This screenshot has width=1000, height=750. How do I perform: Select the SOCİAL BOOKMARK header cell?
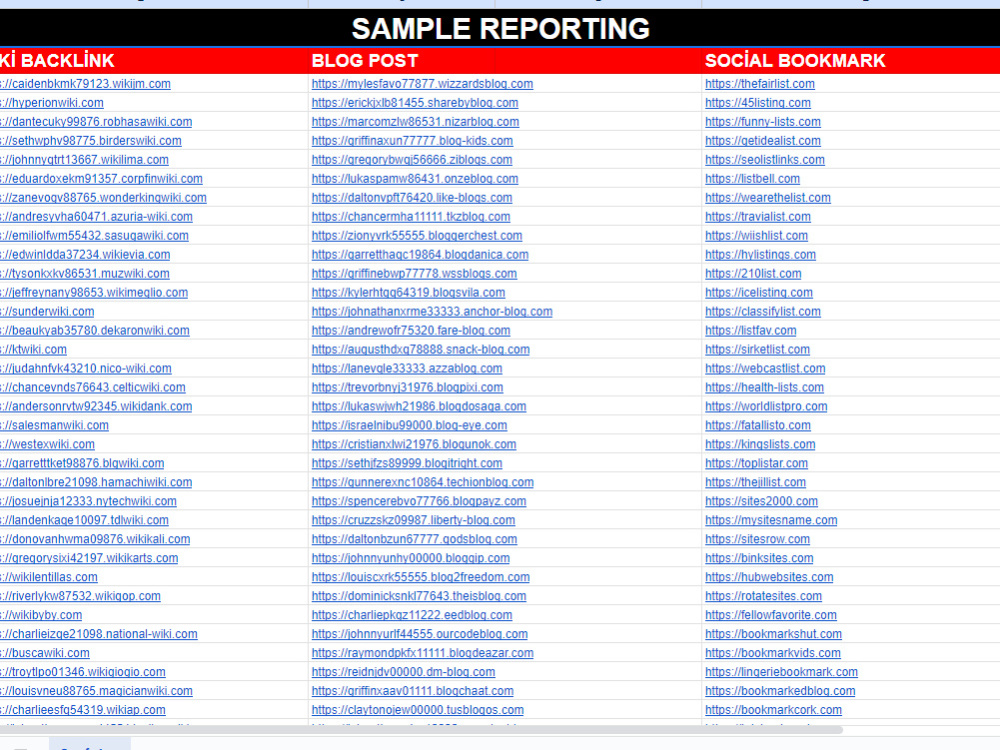[851, 61]
